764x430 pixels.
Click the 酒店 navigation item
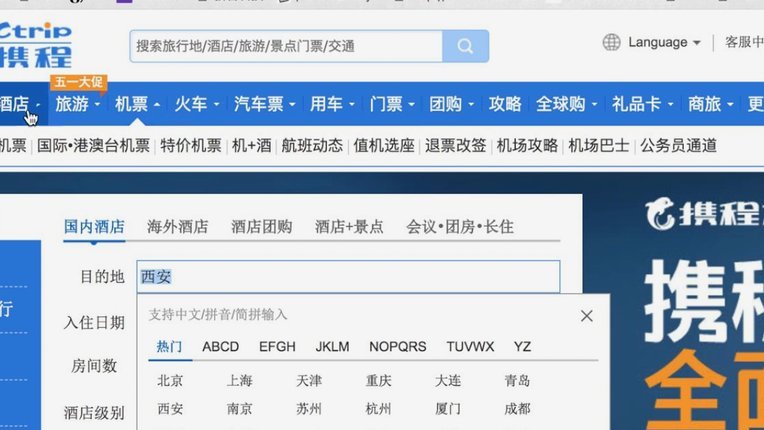(x=19, y=104)
